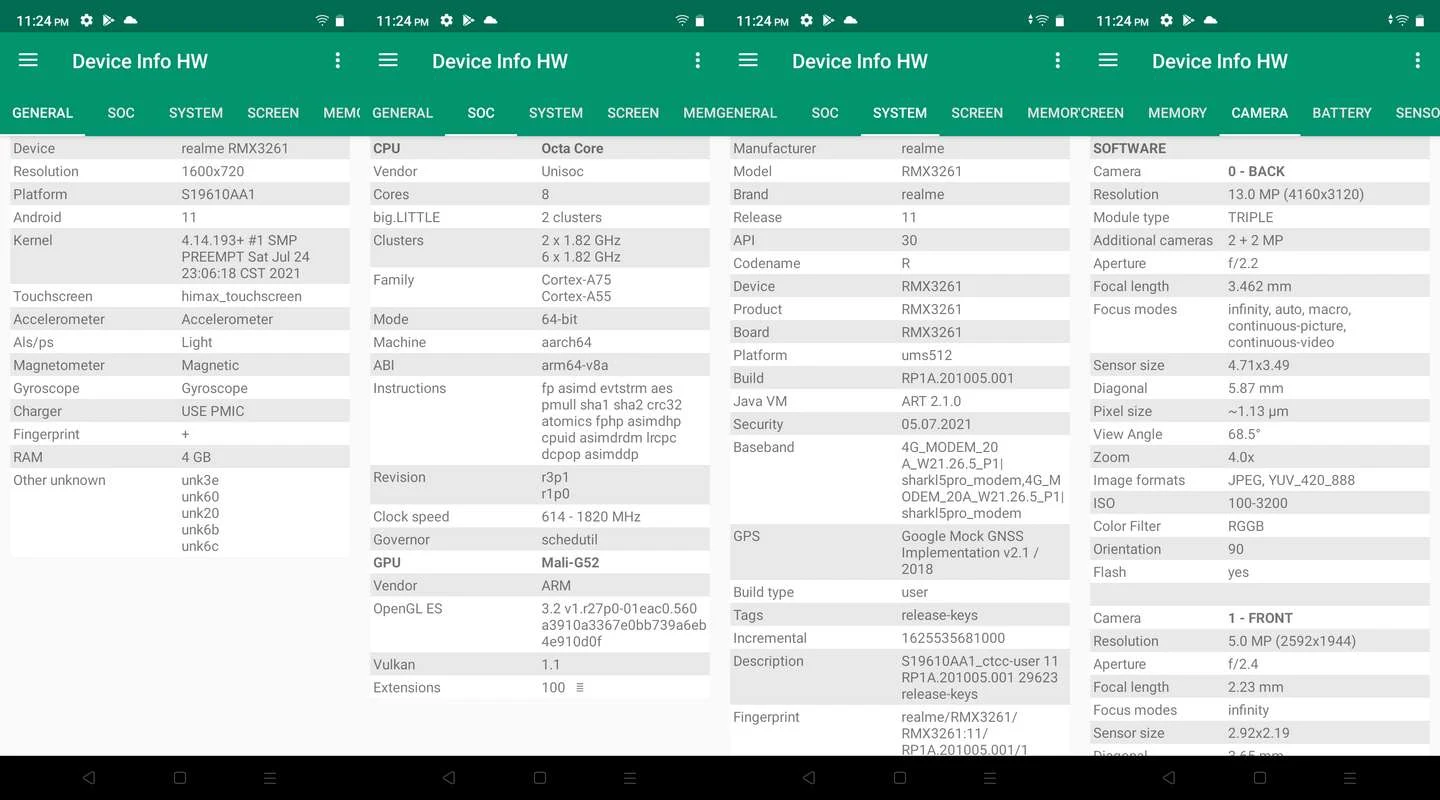Viewport: 1440px width, 800px height.
Task: Tap recents navigation button below General screen
Action: [270, 777]
